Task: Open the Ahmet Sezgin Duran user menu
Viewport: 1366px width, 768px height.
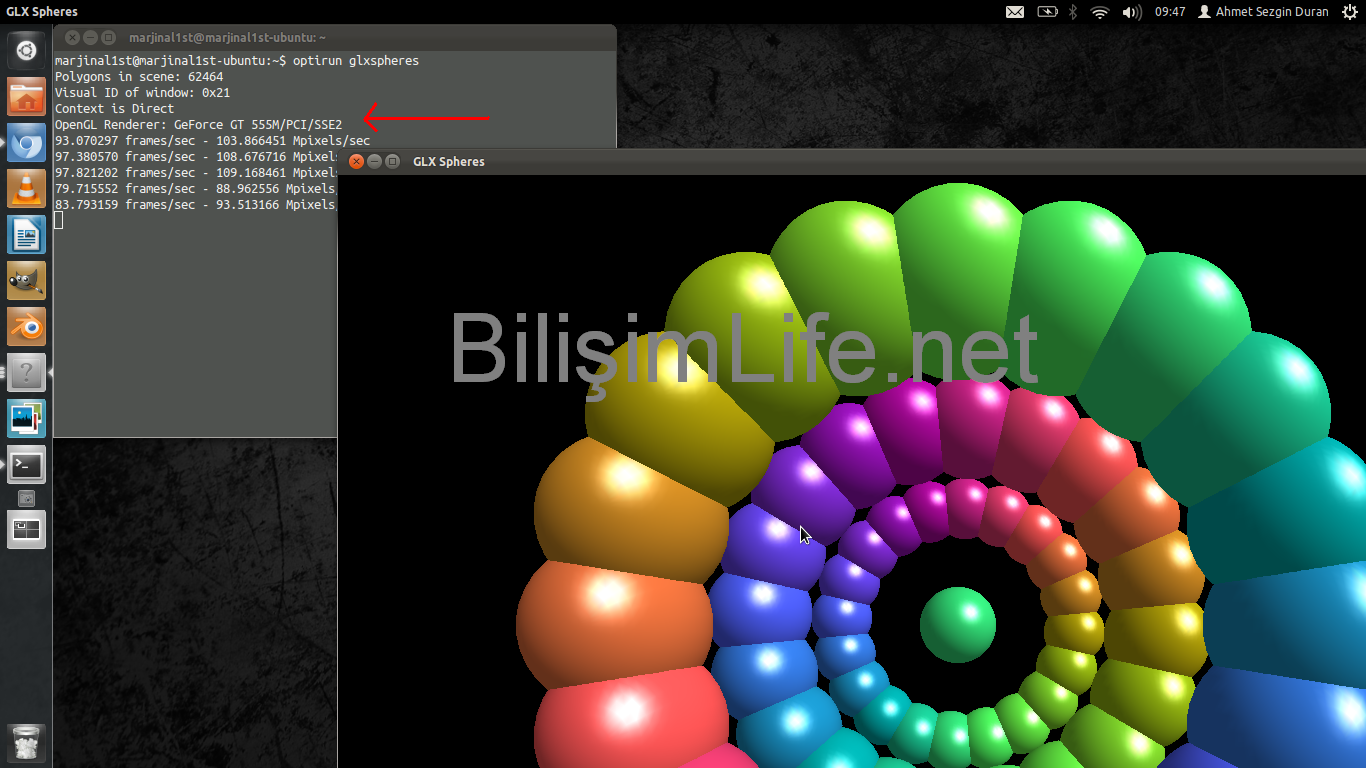Action: click(1264, 12)
